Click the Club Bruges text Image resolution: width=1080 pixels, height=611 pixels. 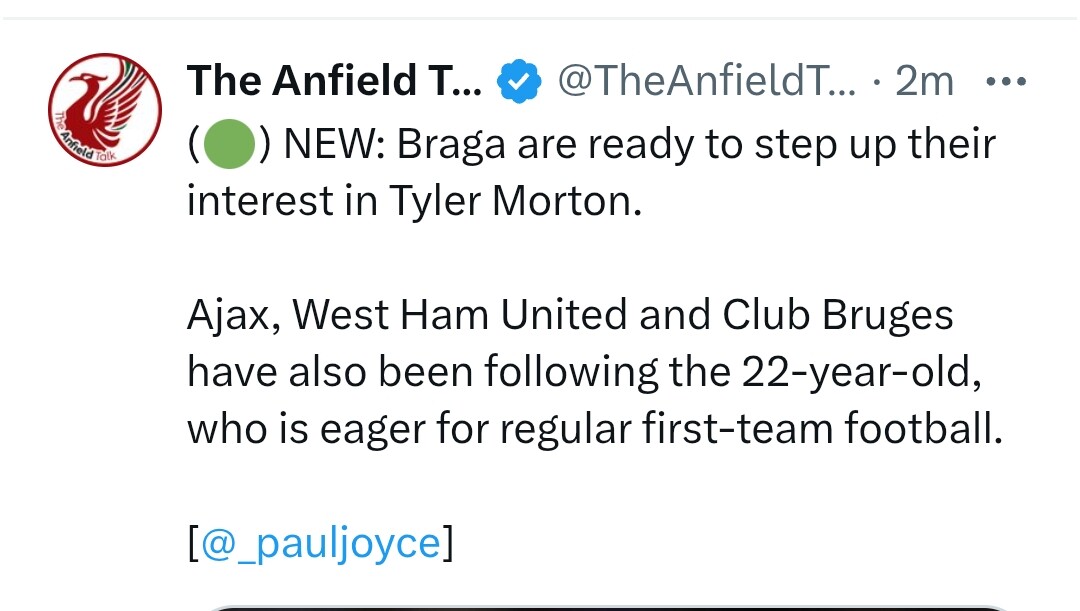tap(834, 316)
